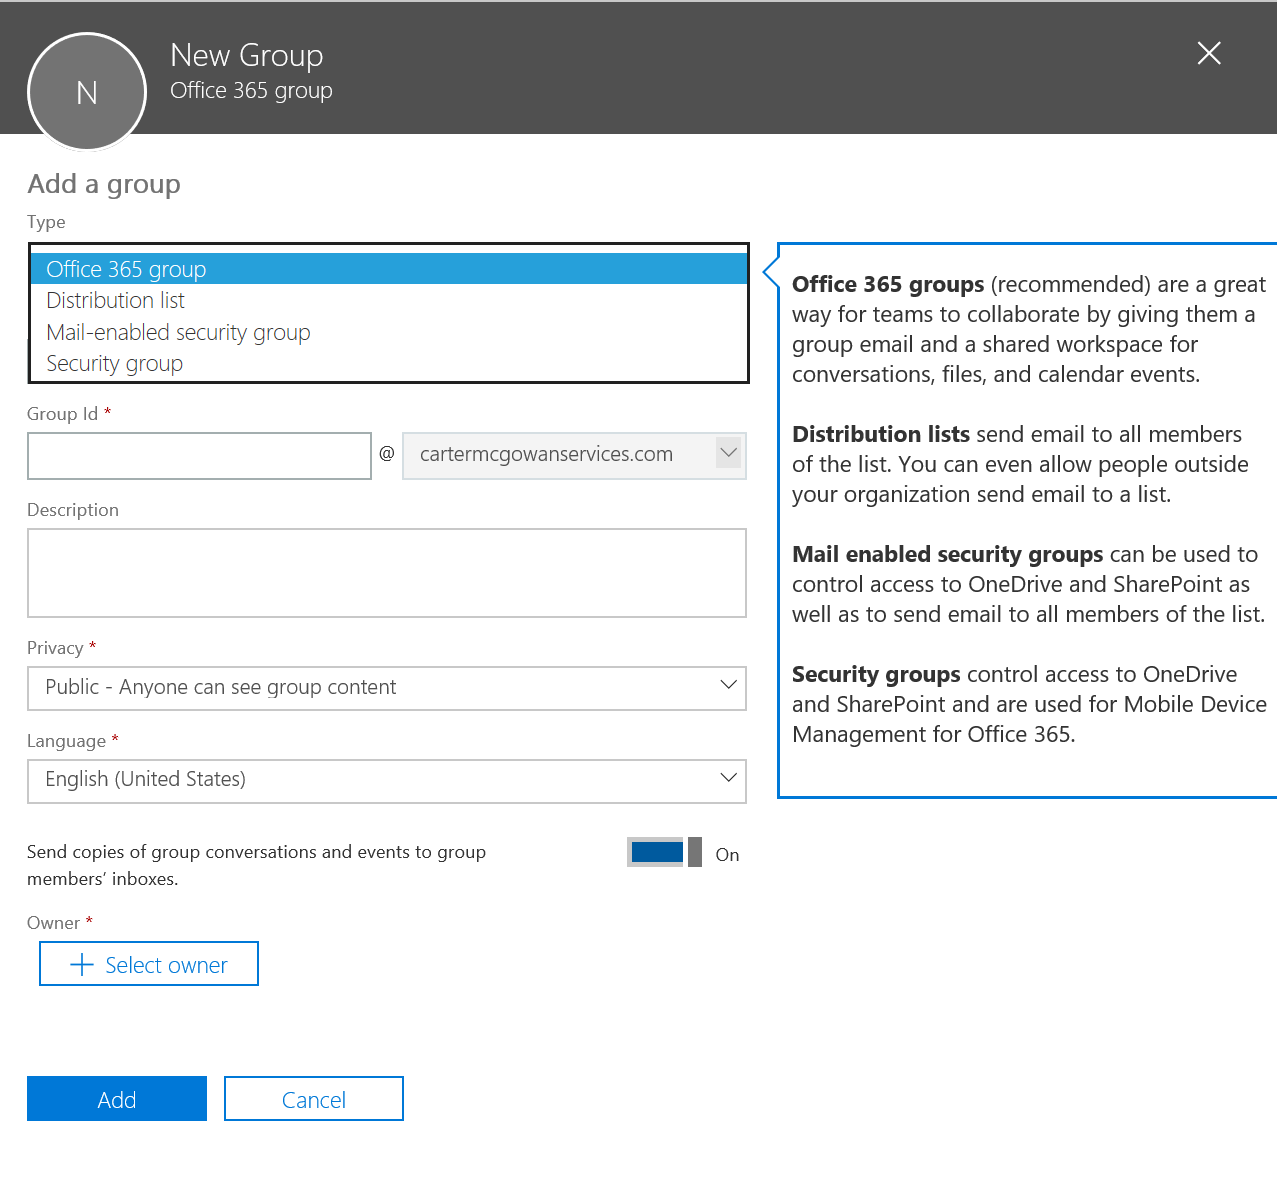Viewport: 1277px width, 1184px height.
Task: Expand the Language dropdown
Action: tap(387, 781)
